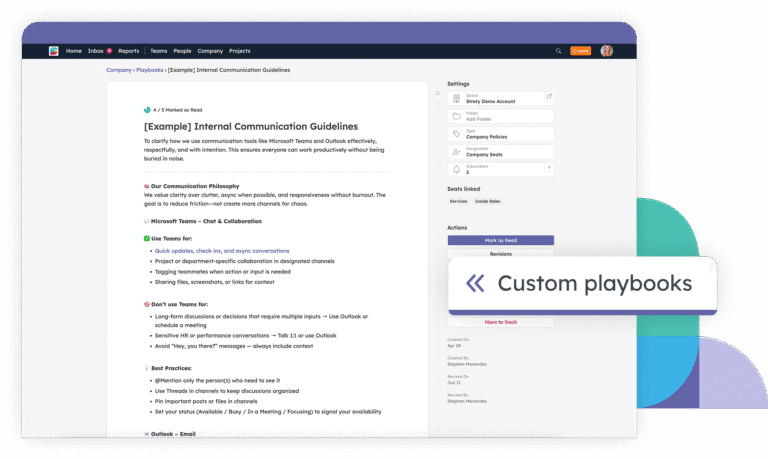
Task: Click 'Pin important posts' bullet
Action: coord(206,401)
